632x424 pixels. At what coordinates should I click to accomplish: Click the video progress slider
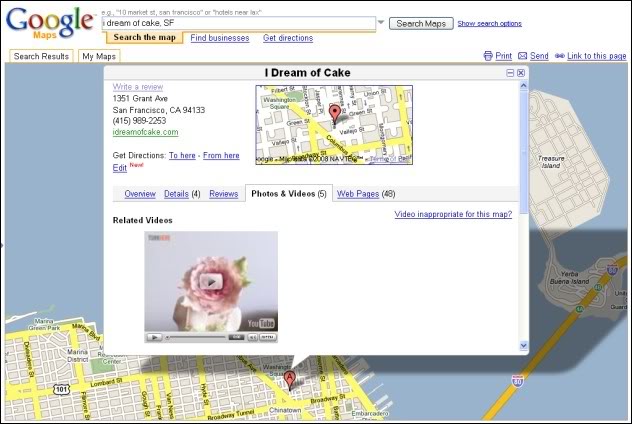click(x=195, y=337)
